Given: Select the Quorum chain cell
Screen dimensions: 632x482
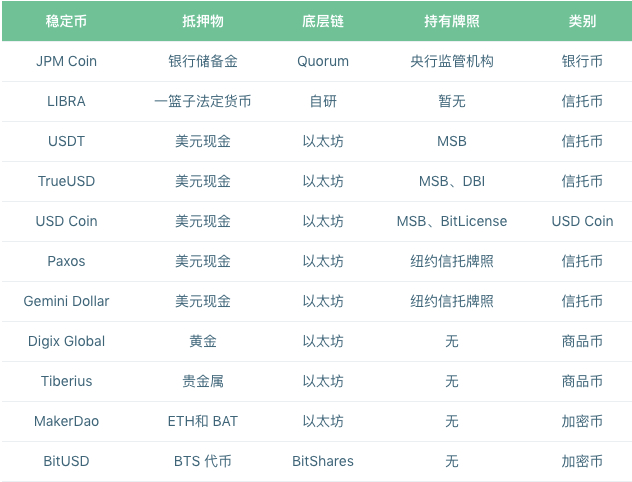Looking at the screenshot, I should 323,61.
